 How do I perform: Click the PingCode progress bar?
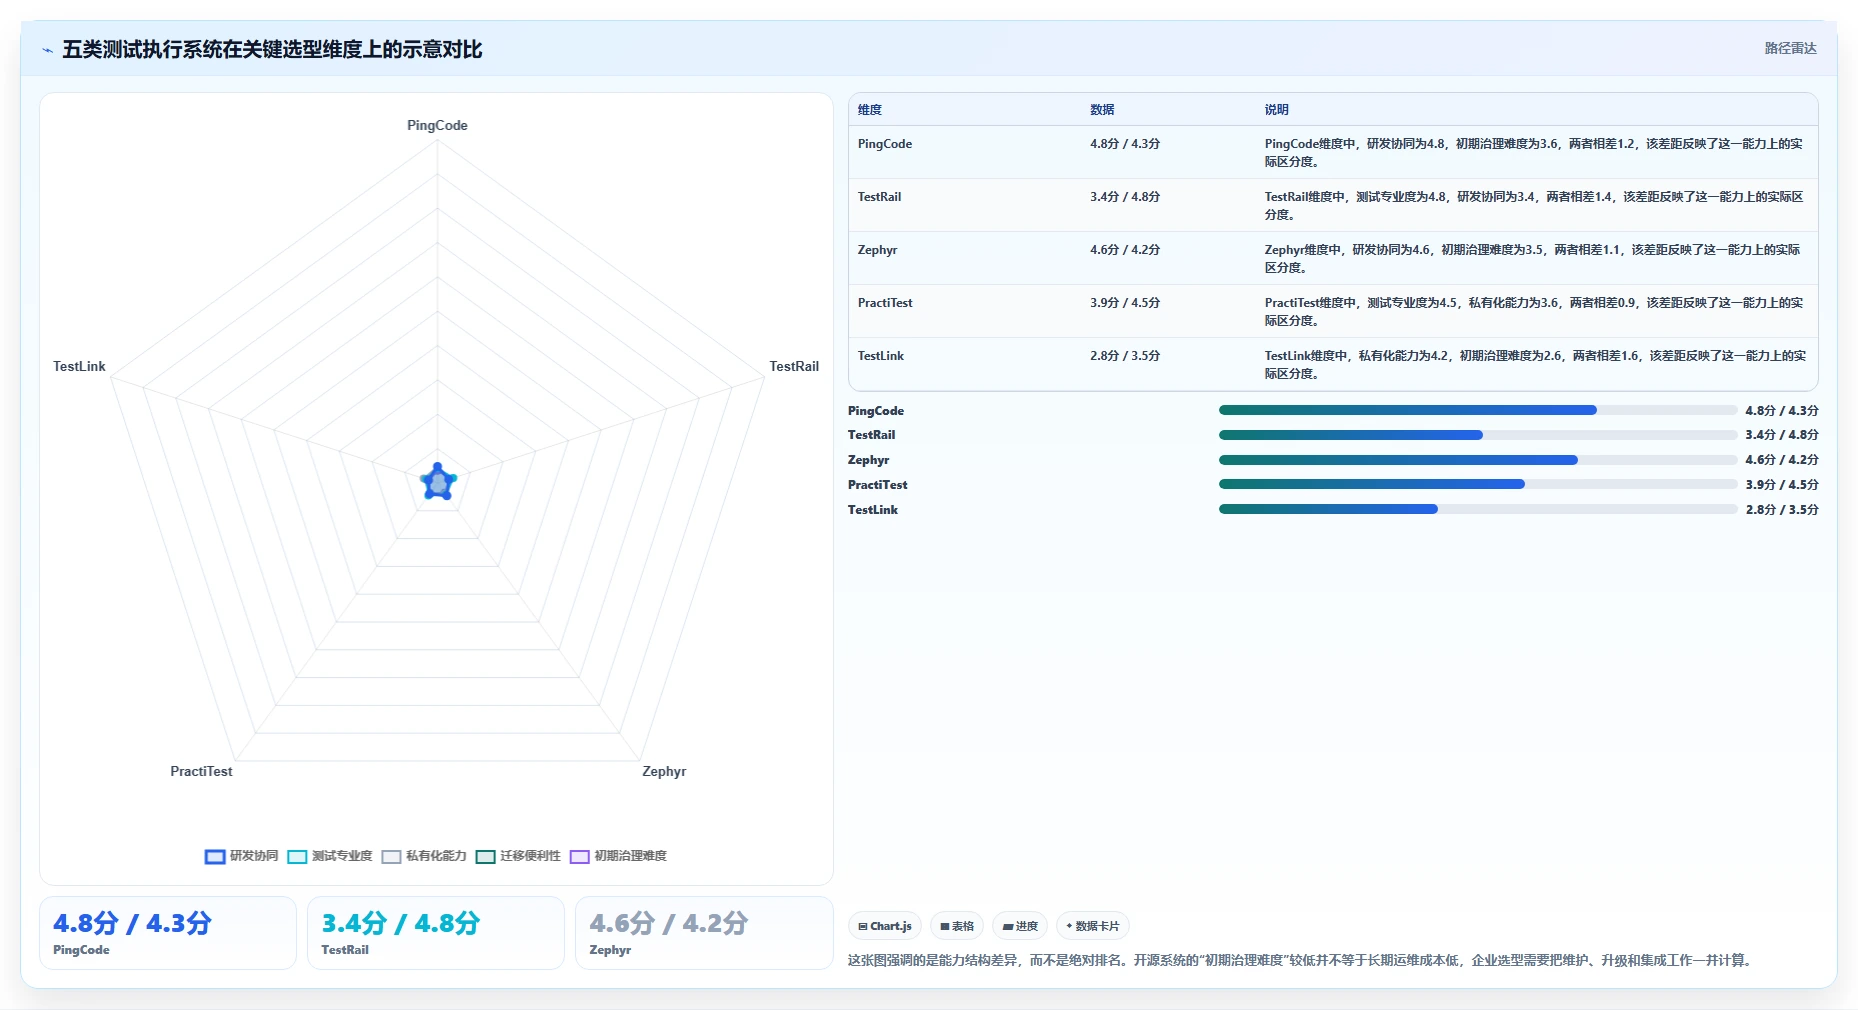pyautogui.click(x=1478, y=410)
